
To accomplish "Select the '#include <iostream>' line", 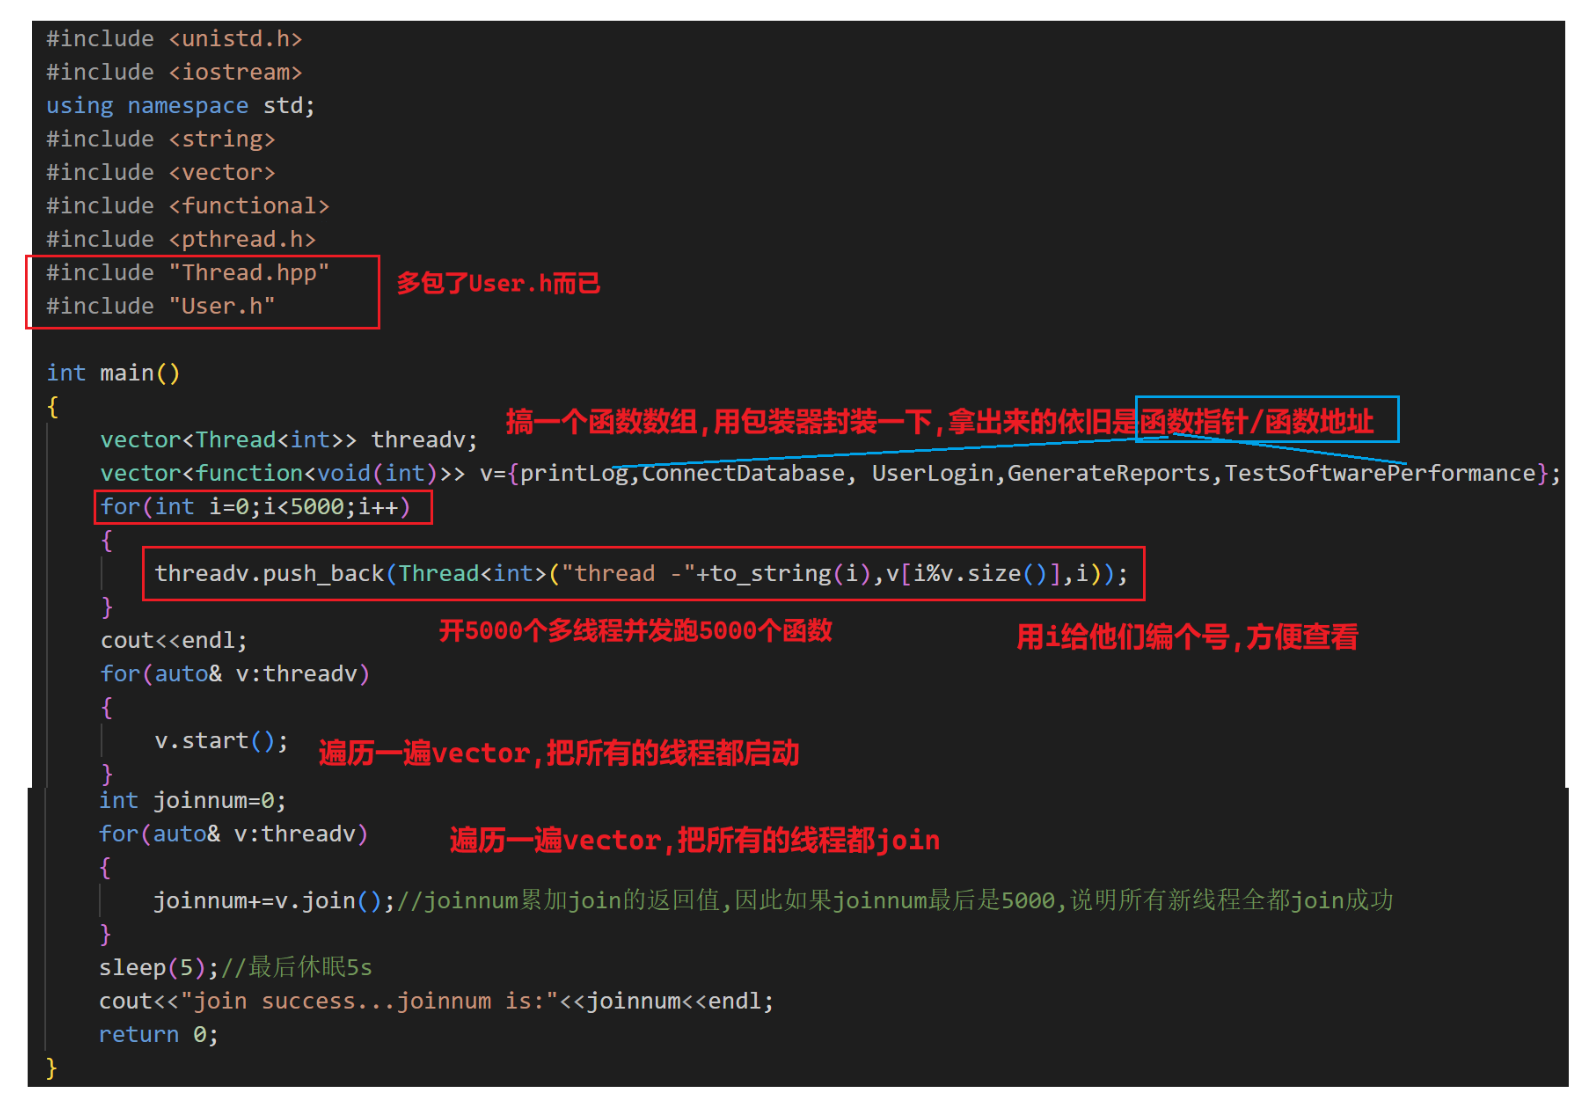I will coord(174,72).
